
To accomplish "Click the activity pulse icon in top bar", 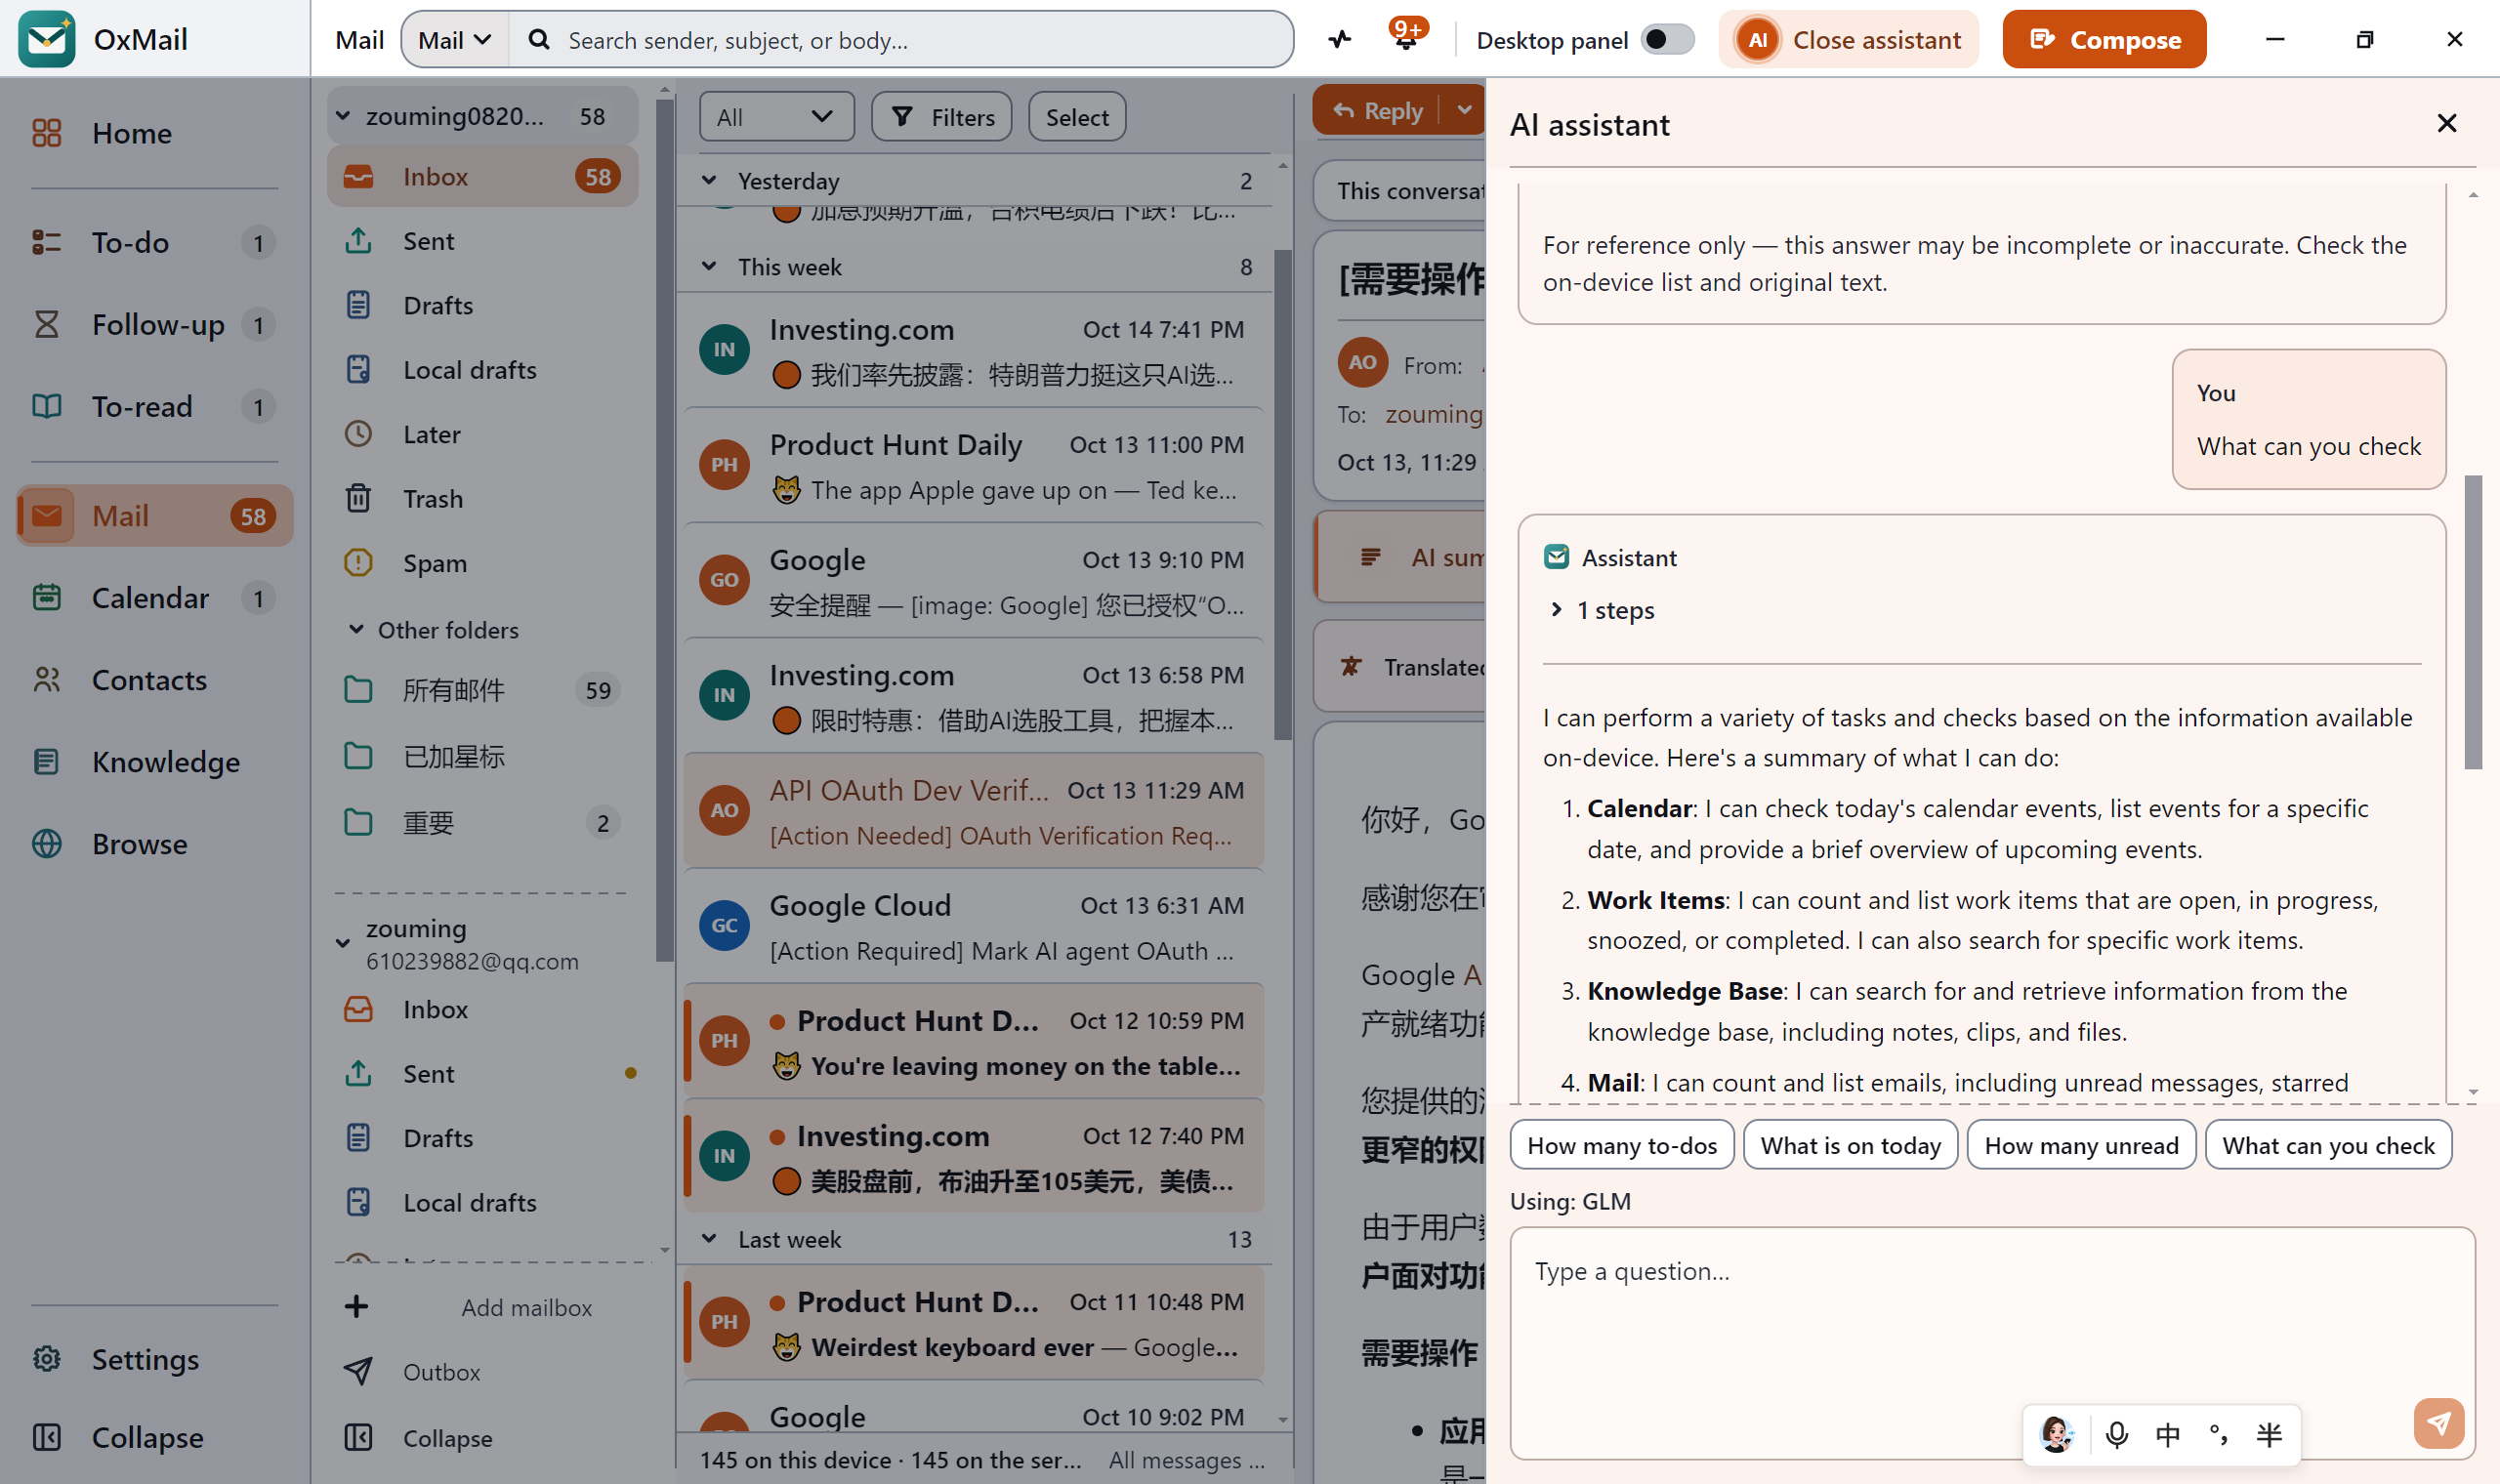I will tap(1339, 40).
